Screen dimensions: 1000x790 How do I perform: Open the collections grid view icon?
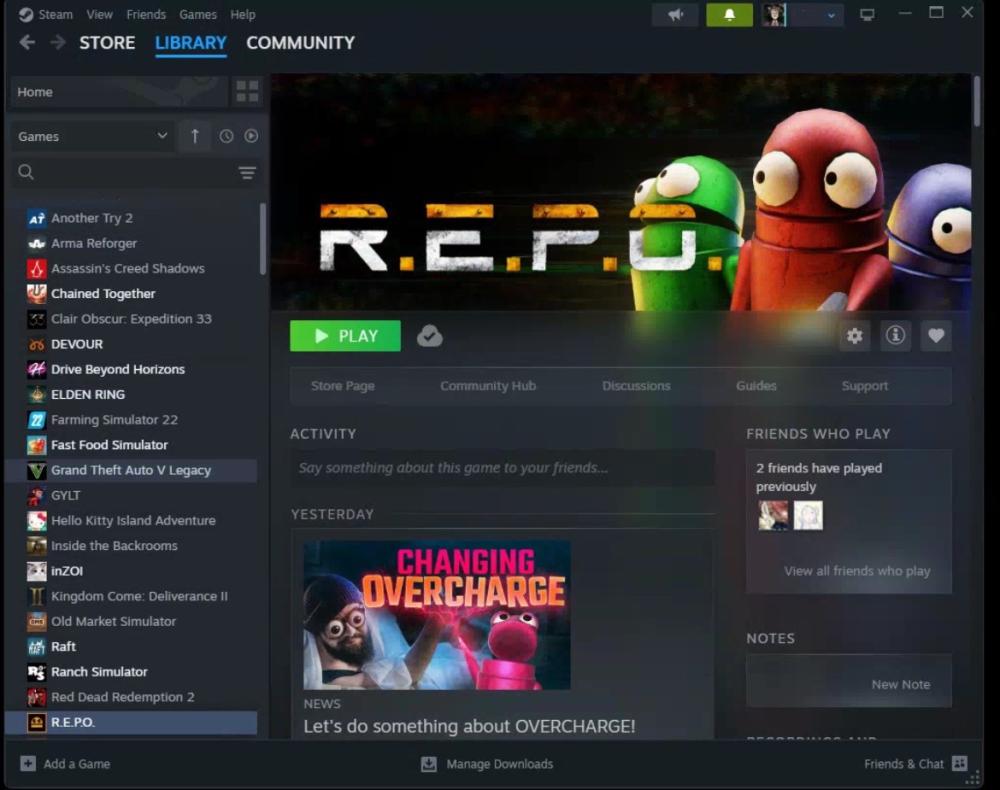pos(247,91)
